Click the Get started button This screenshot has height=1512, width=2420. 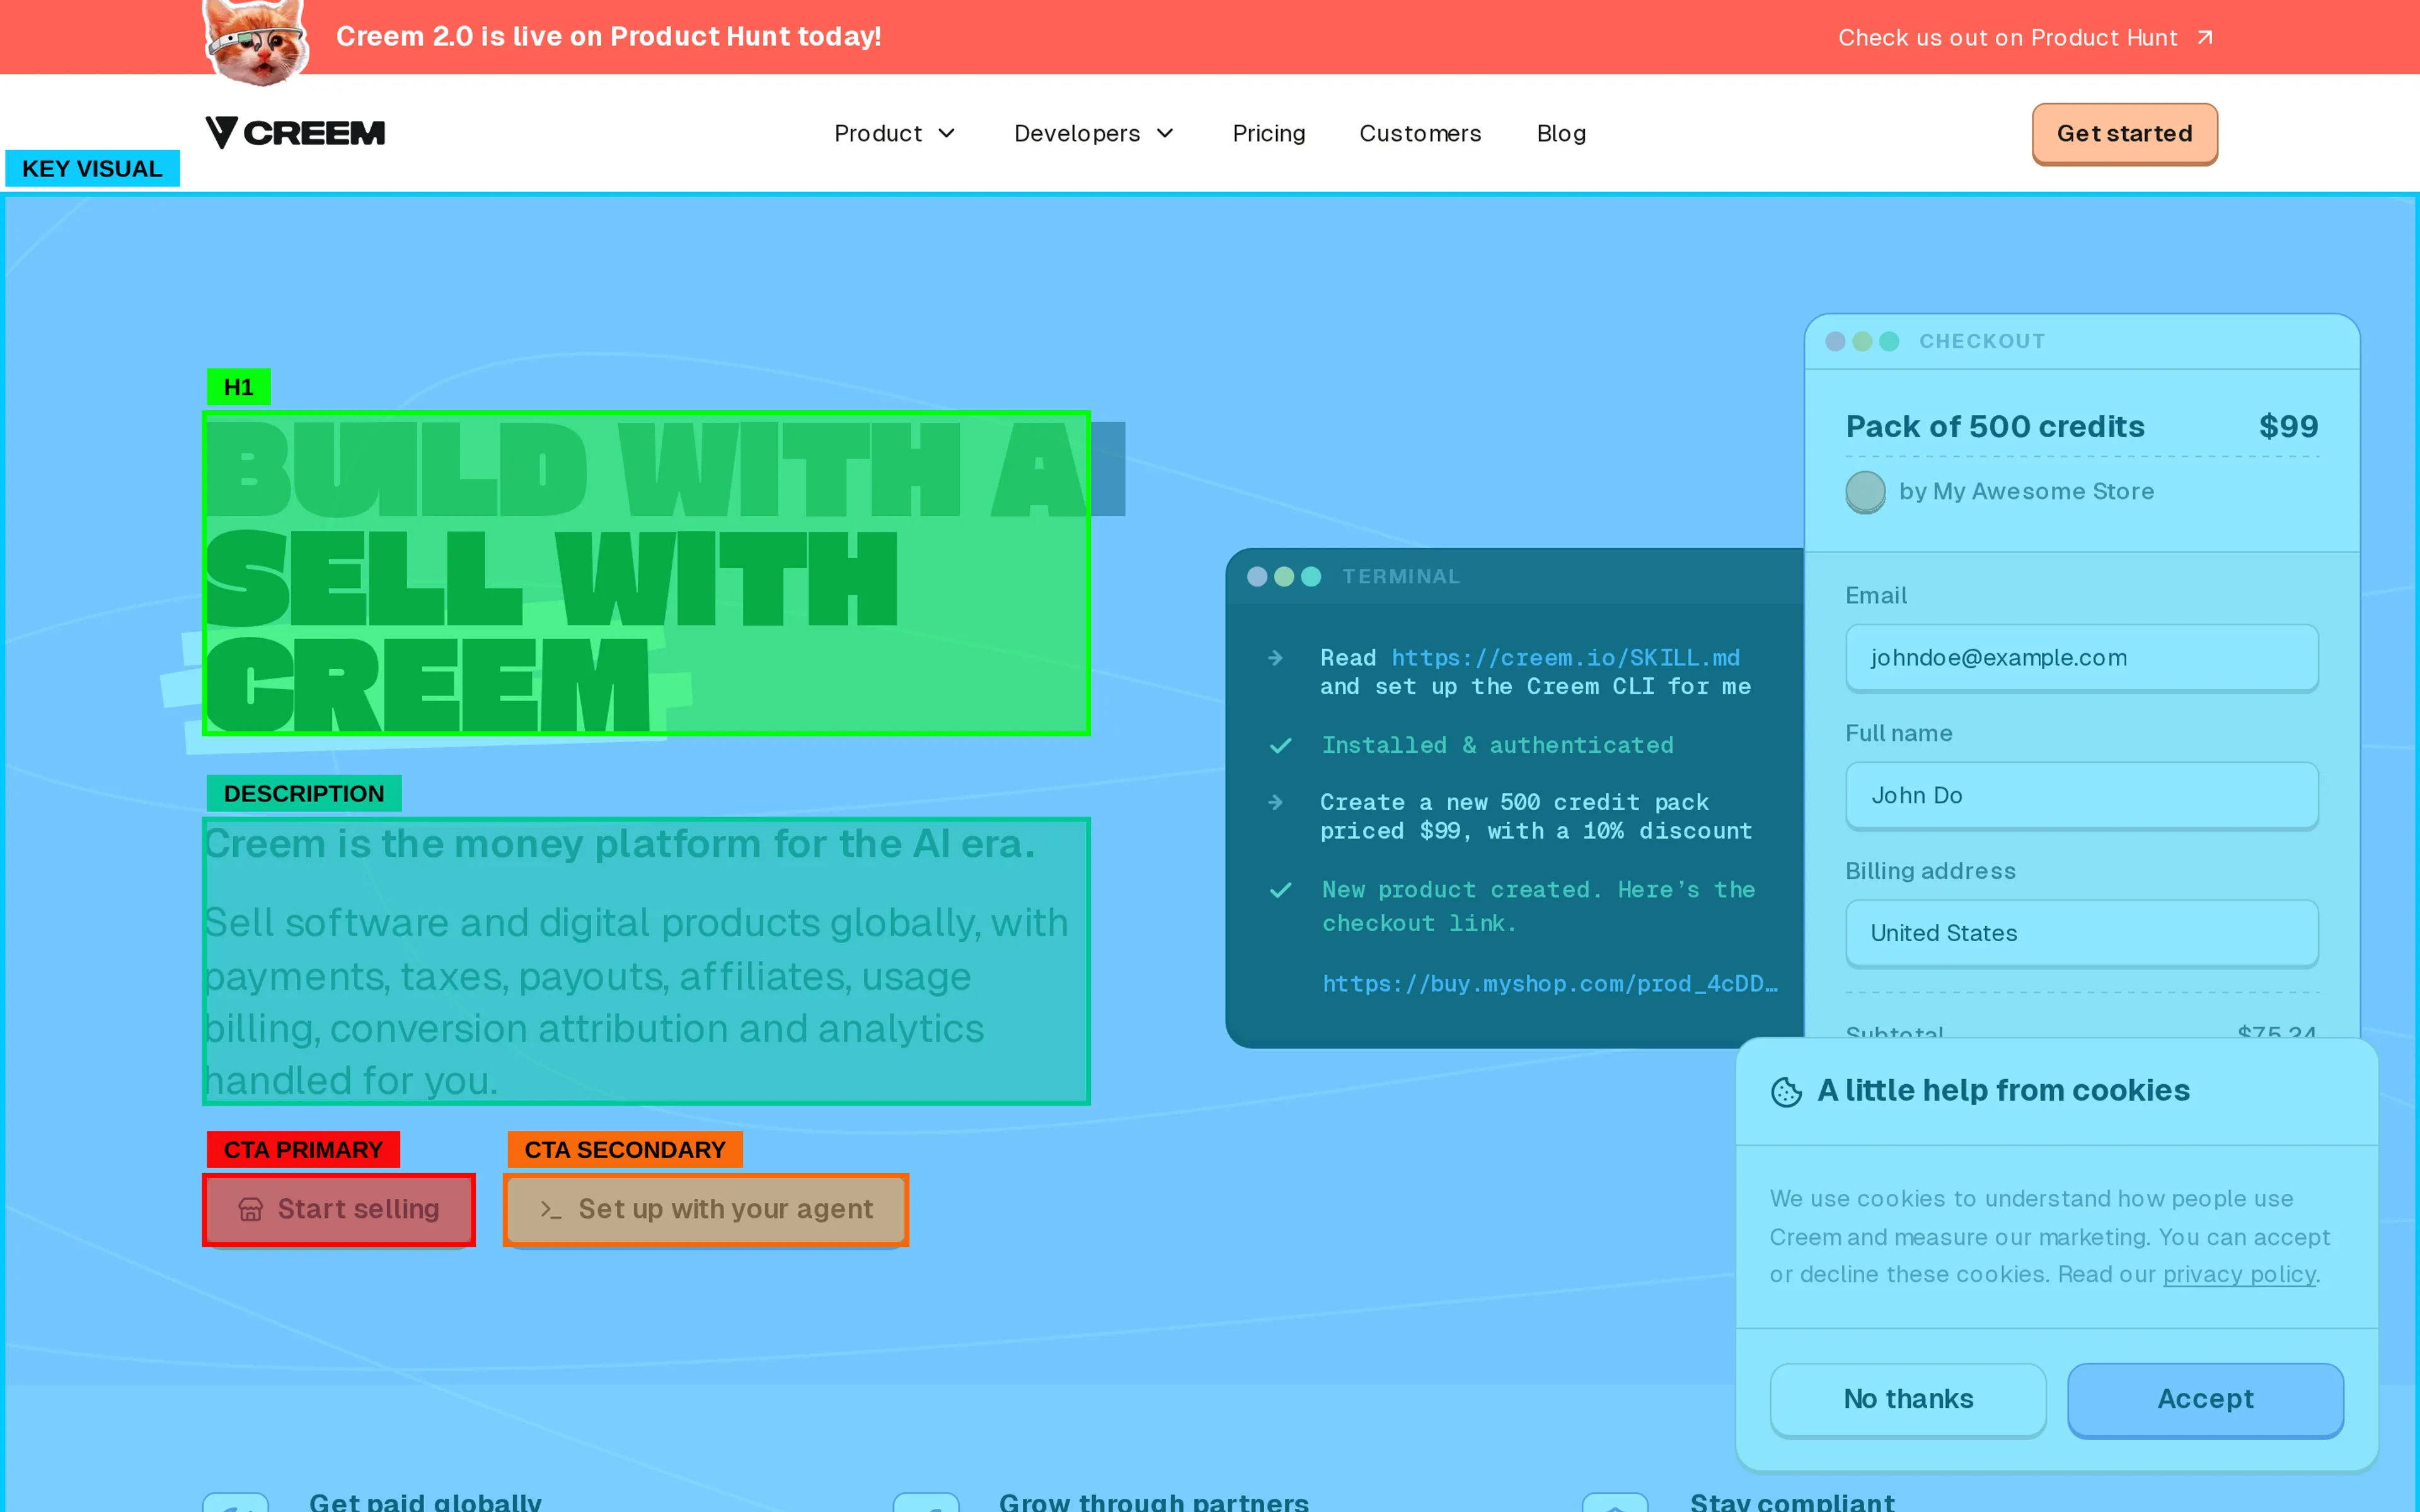(x=2124, y=133)
